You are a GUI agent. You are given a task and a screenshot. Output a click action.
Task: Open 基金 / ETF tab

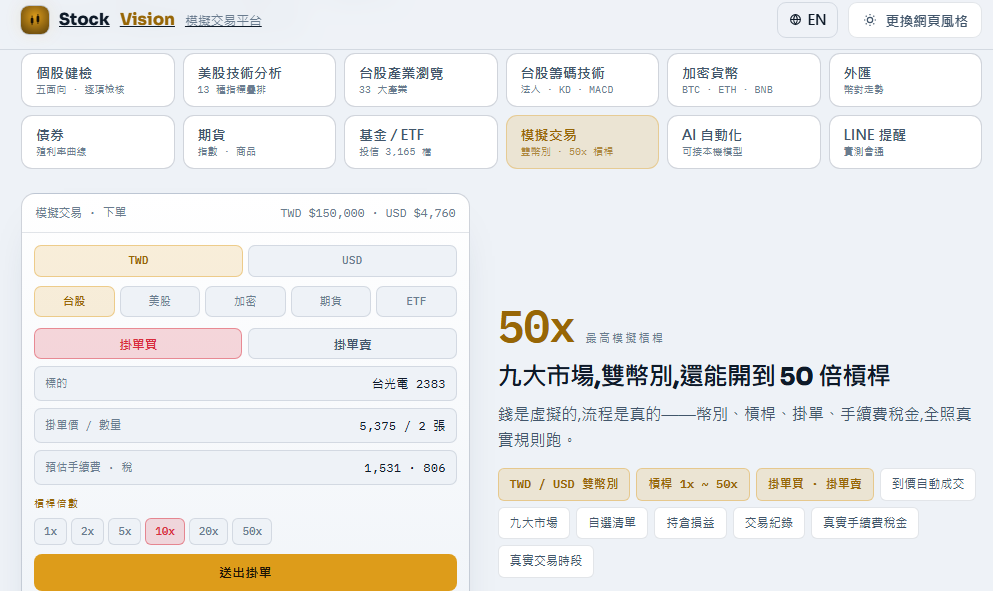[421, 142]
